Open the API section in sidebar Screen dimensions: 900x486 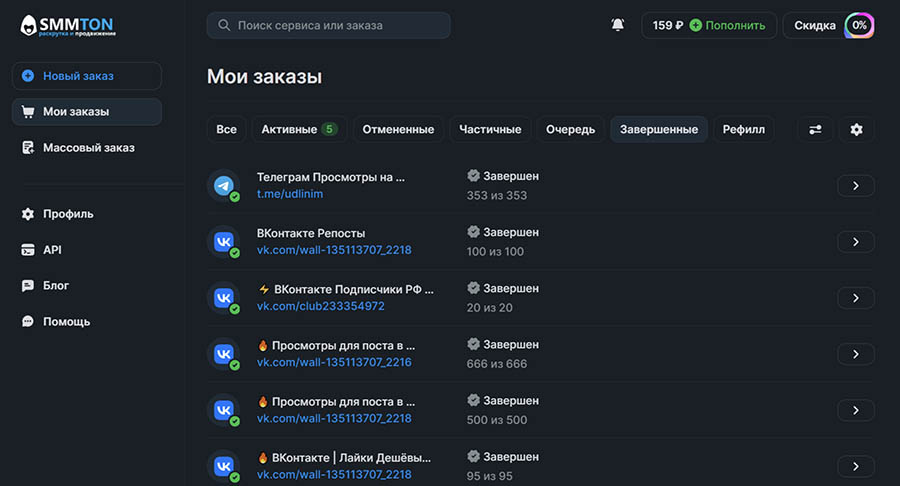coord(52,250)
